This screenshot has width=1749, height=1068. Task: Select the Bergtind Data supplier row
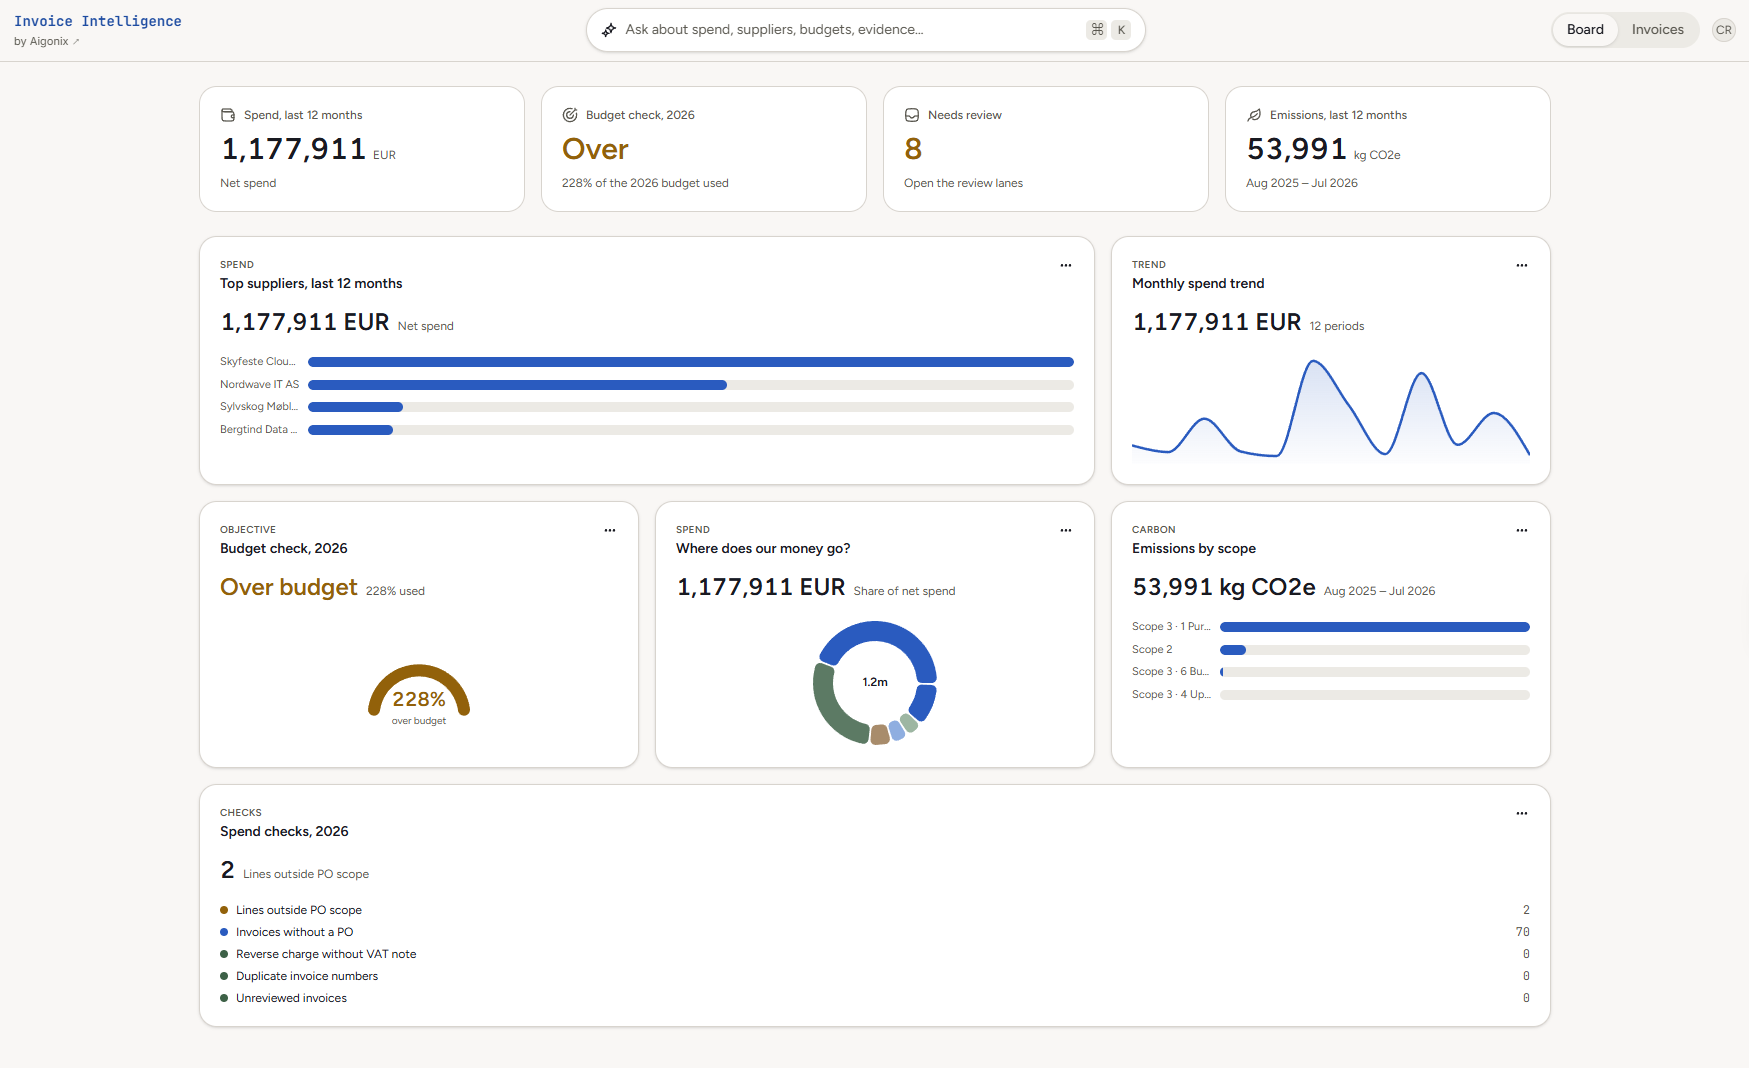[647, 430]
